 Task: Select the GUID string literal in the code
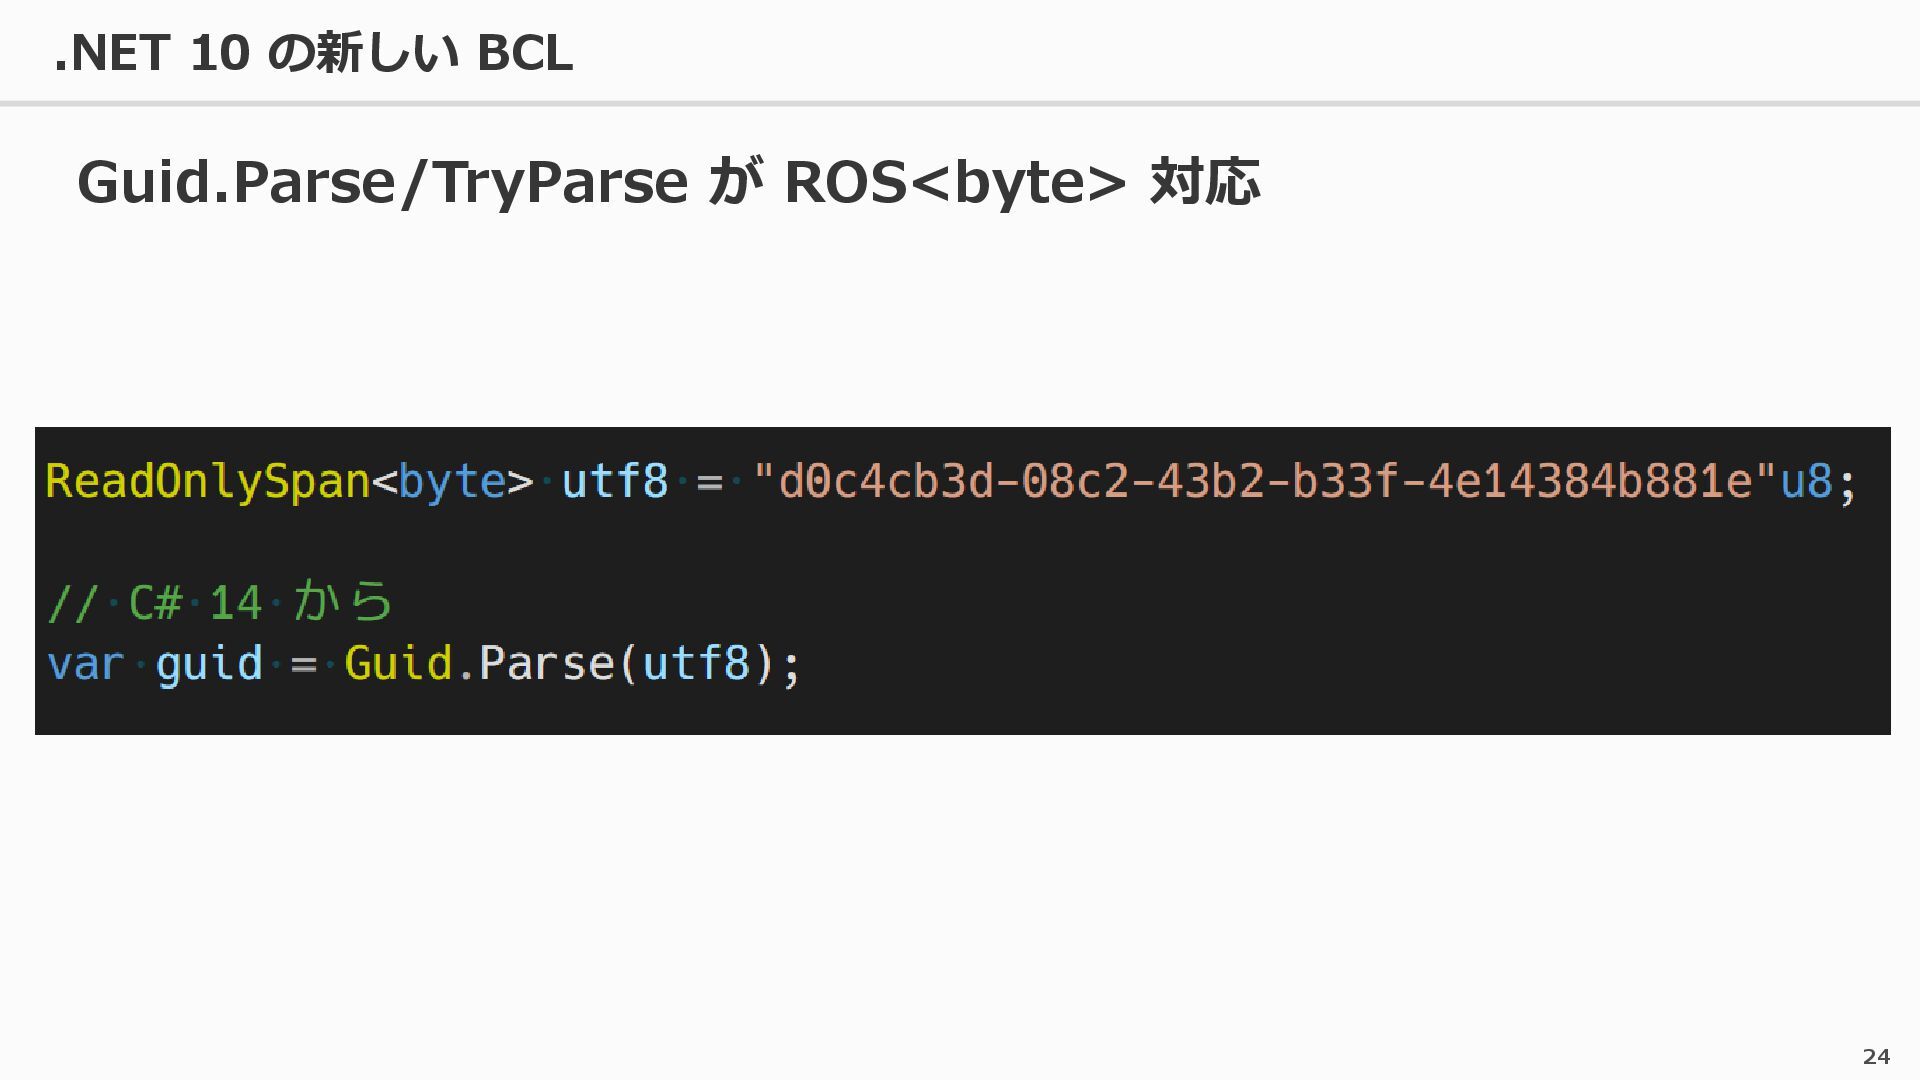point(1265,482)
